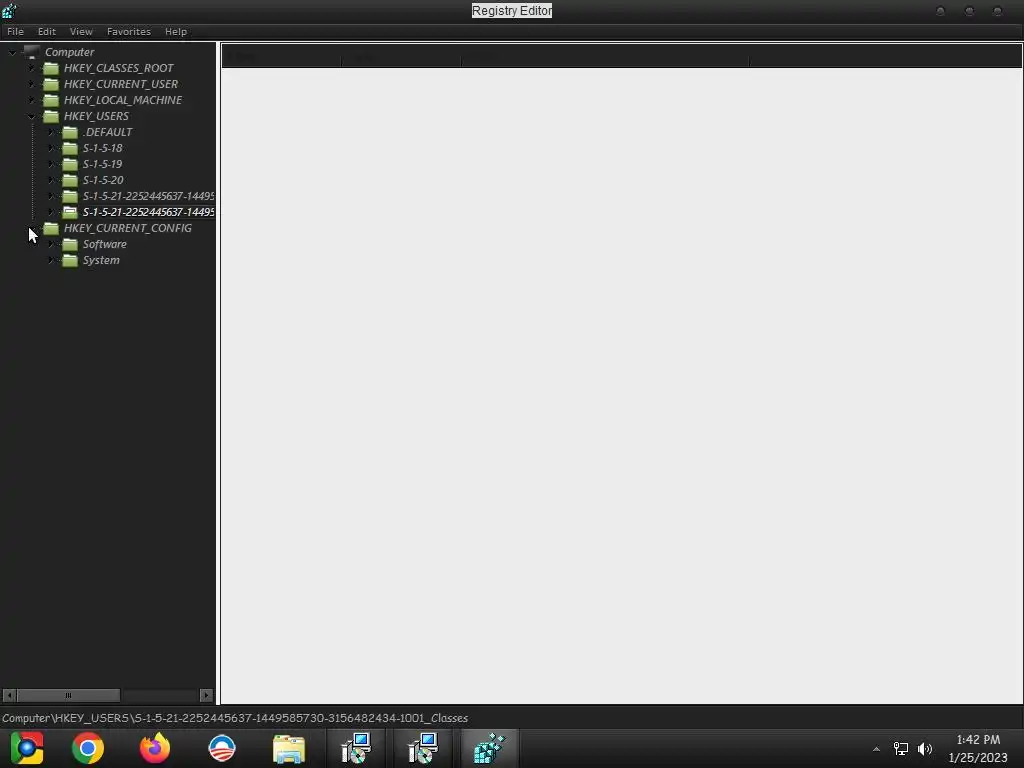Expand the S-1-5-19 key arrow
Screen dimensions: 1024x768
pos(51,164)
